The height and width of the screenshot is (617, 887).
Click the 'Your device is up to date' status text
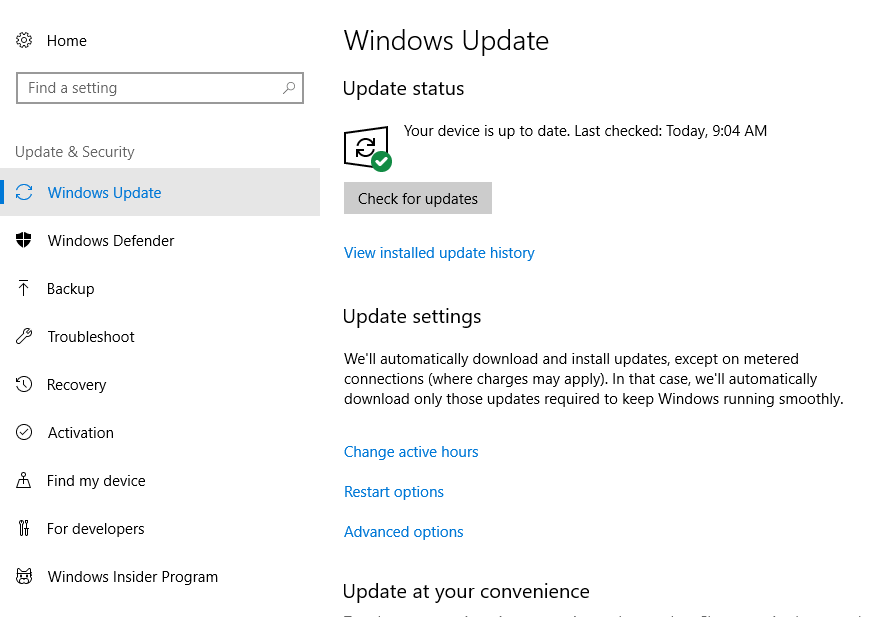(585, 131)
